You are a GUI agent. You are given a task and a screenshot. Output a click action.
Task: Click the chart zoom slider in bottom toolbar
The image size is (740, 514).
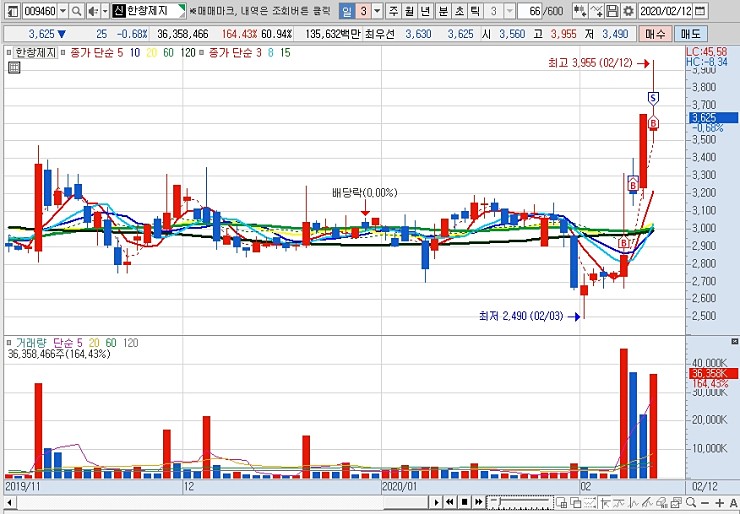[519, 502]
